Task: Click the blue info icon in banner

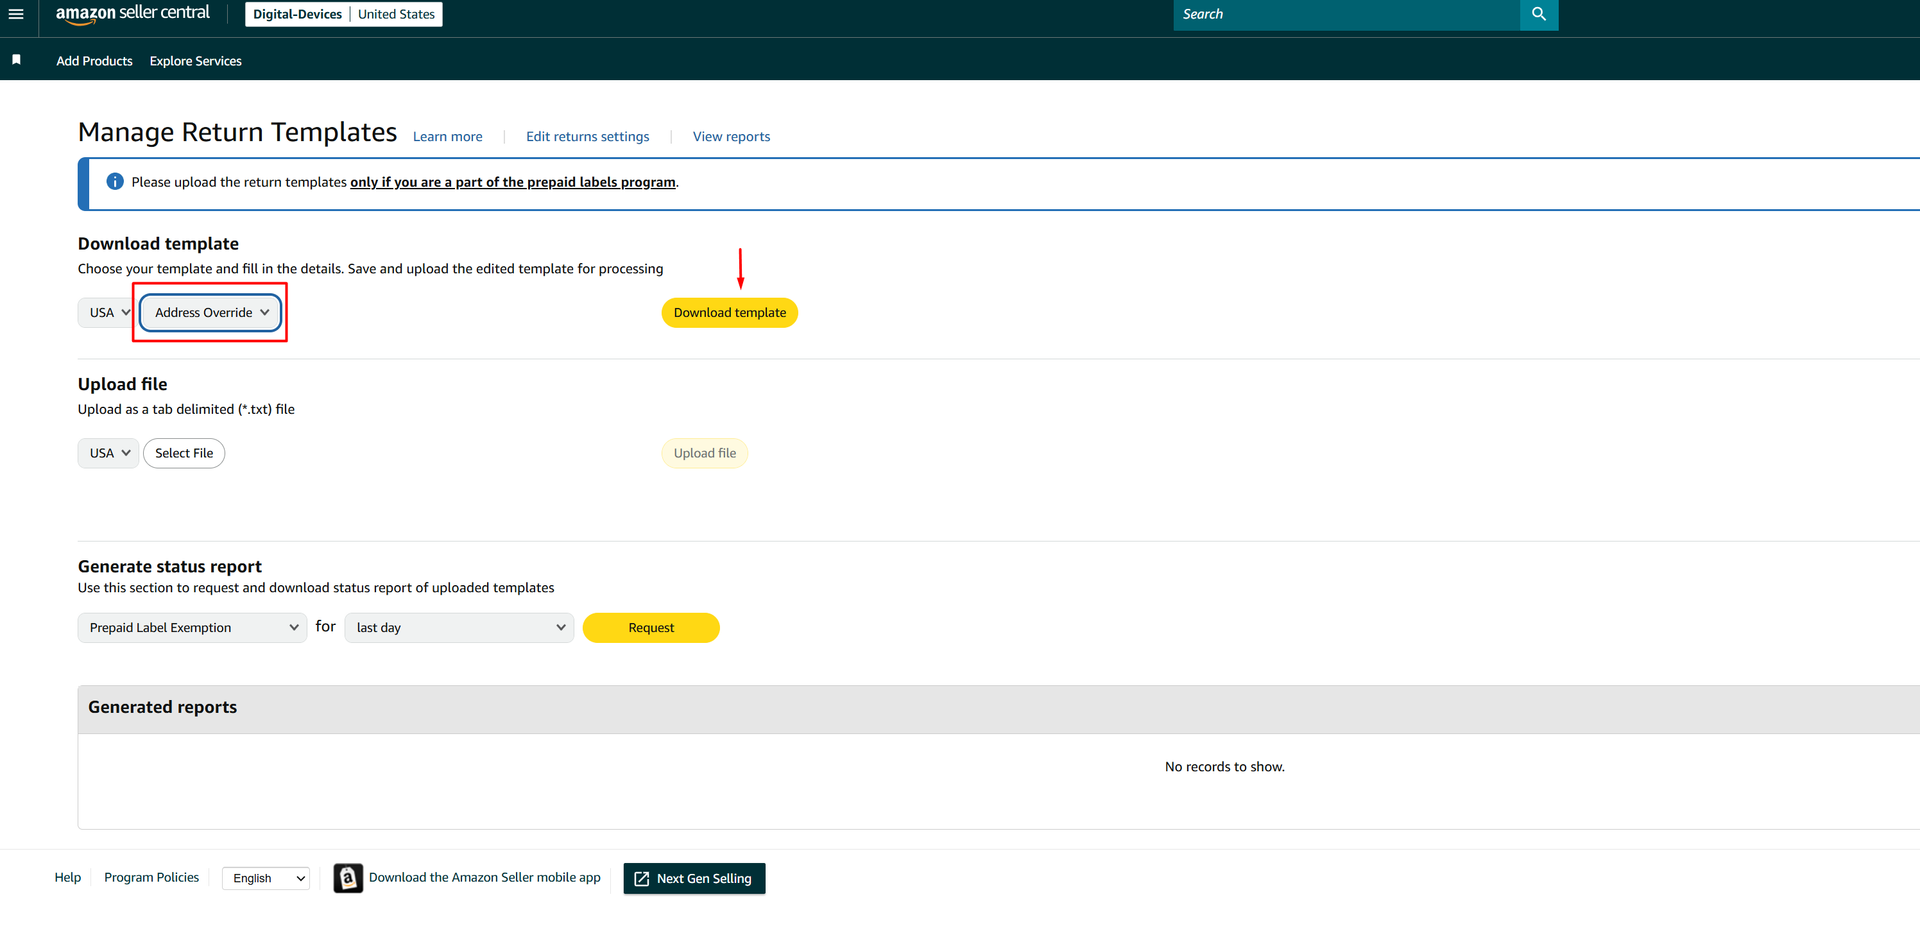Action: pyautogui.click(x=115, y=182)
